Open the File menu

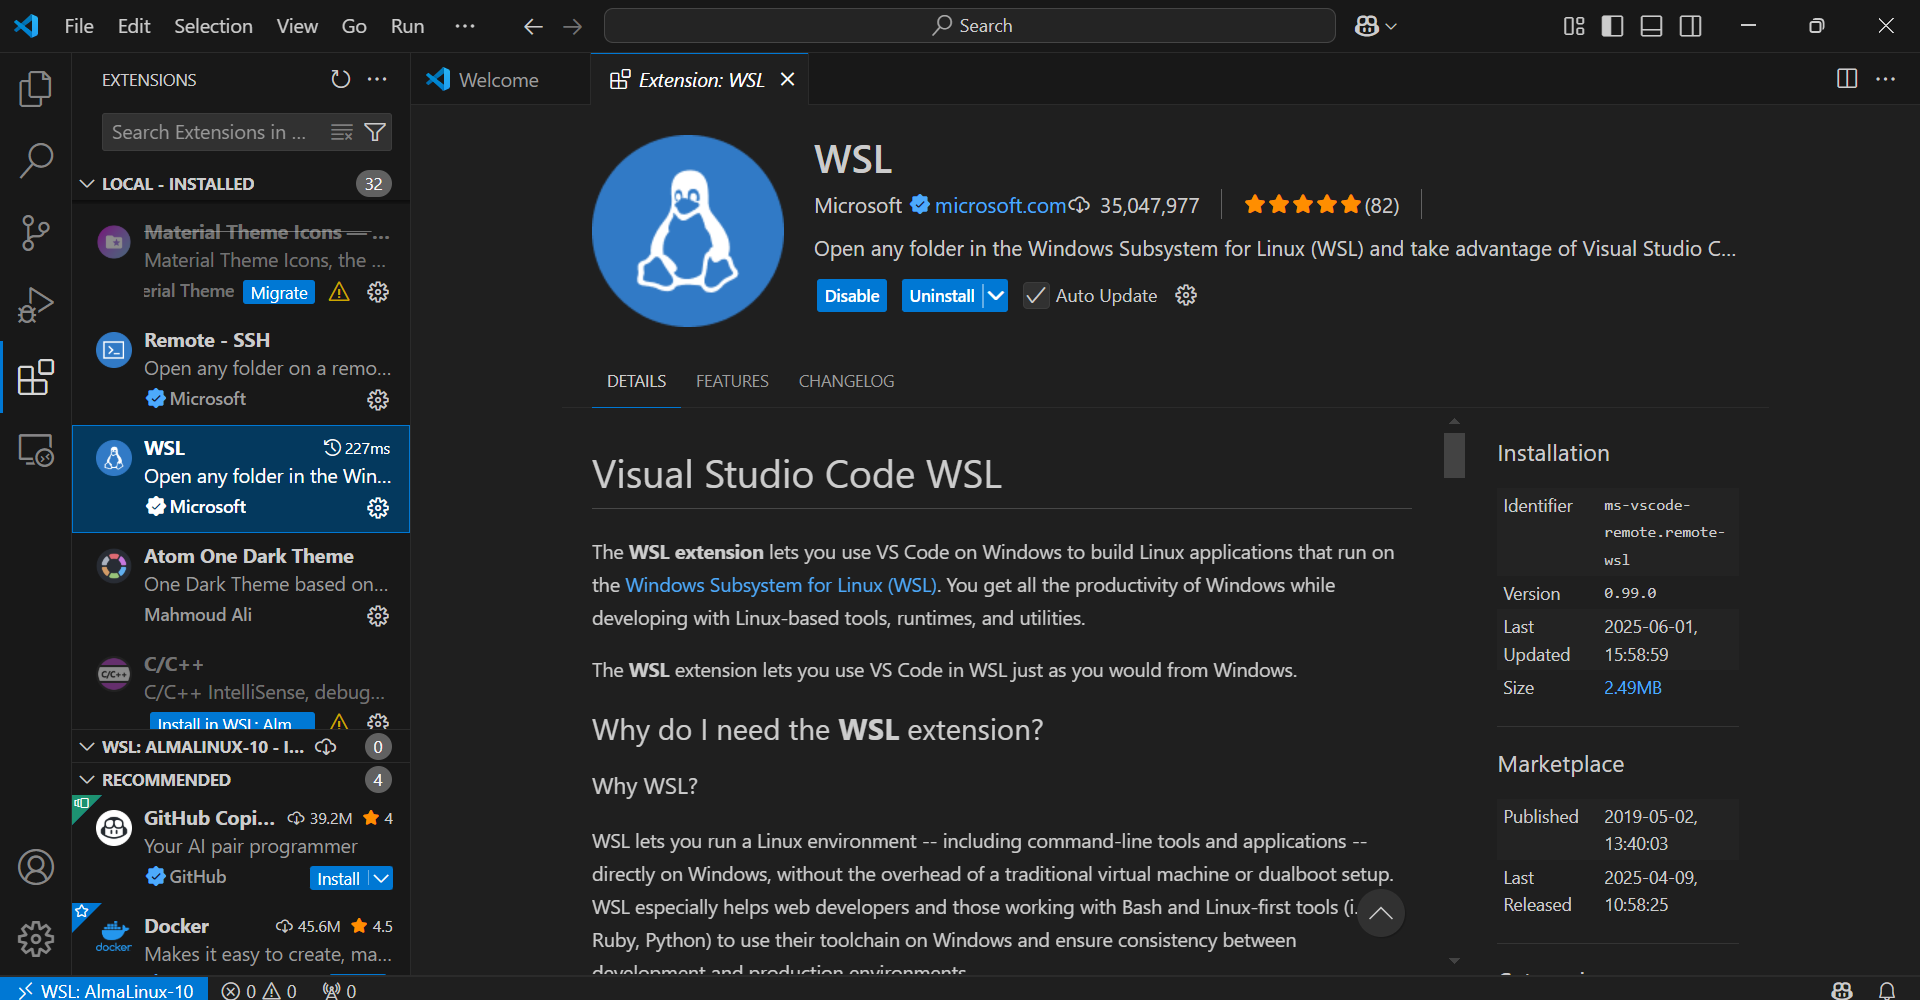(x=79, y=26)
